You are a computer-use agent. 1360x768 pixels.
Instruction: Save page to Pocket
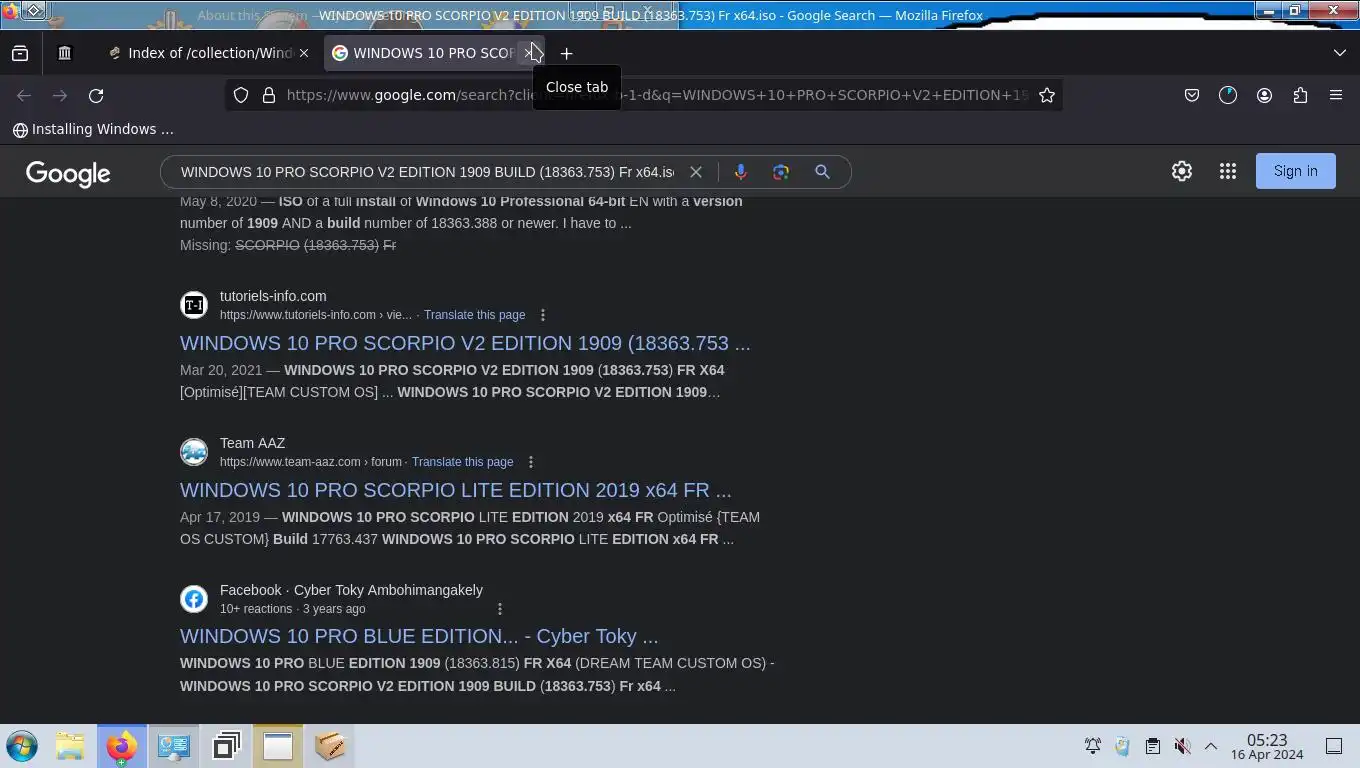[1192, 95]
